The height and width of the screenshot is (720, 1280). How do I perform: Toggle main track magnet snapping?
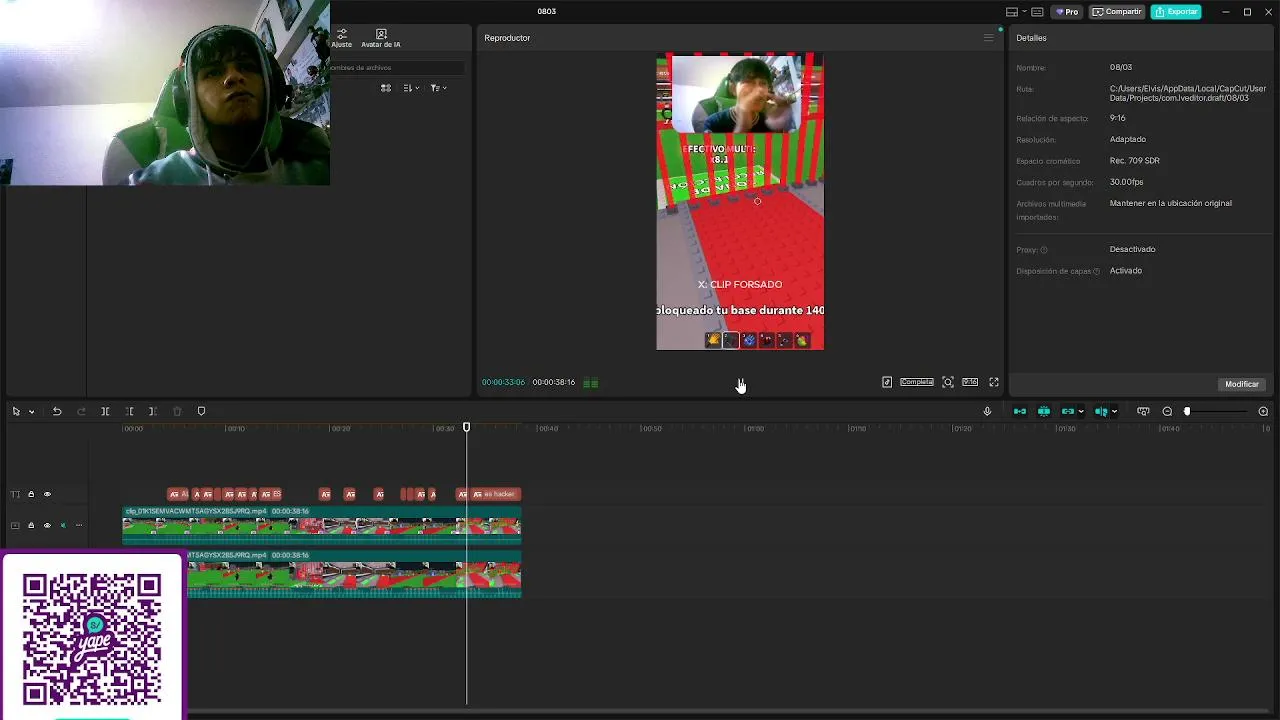[1020, 411]
